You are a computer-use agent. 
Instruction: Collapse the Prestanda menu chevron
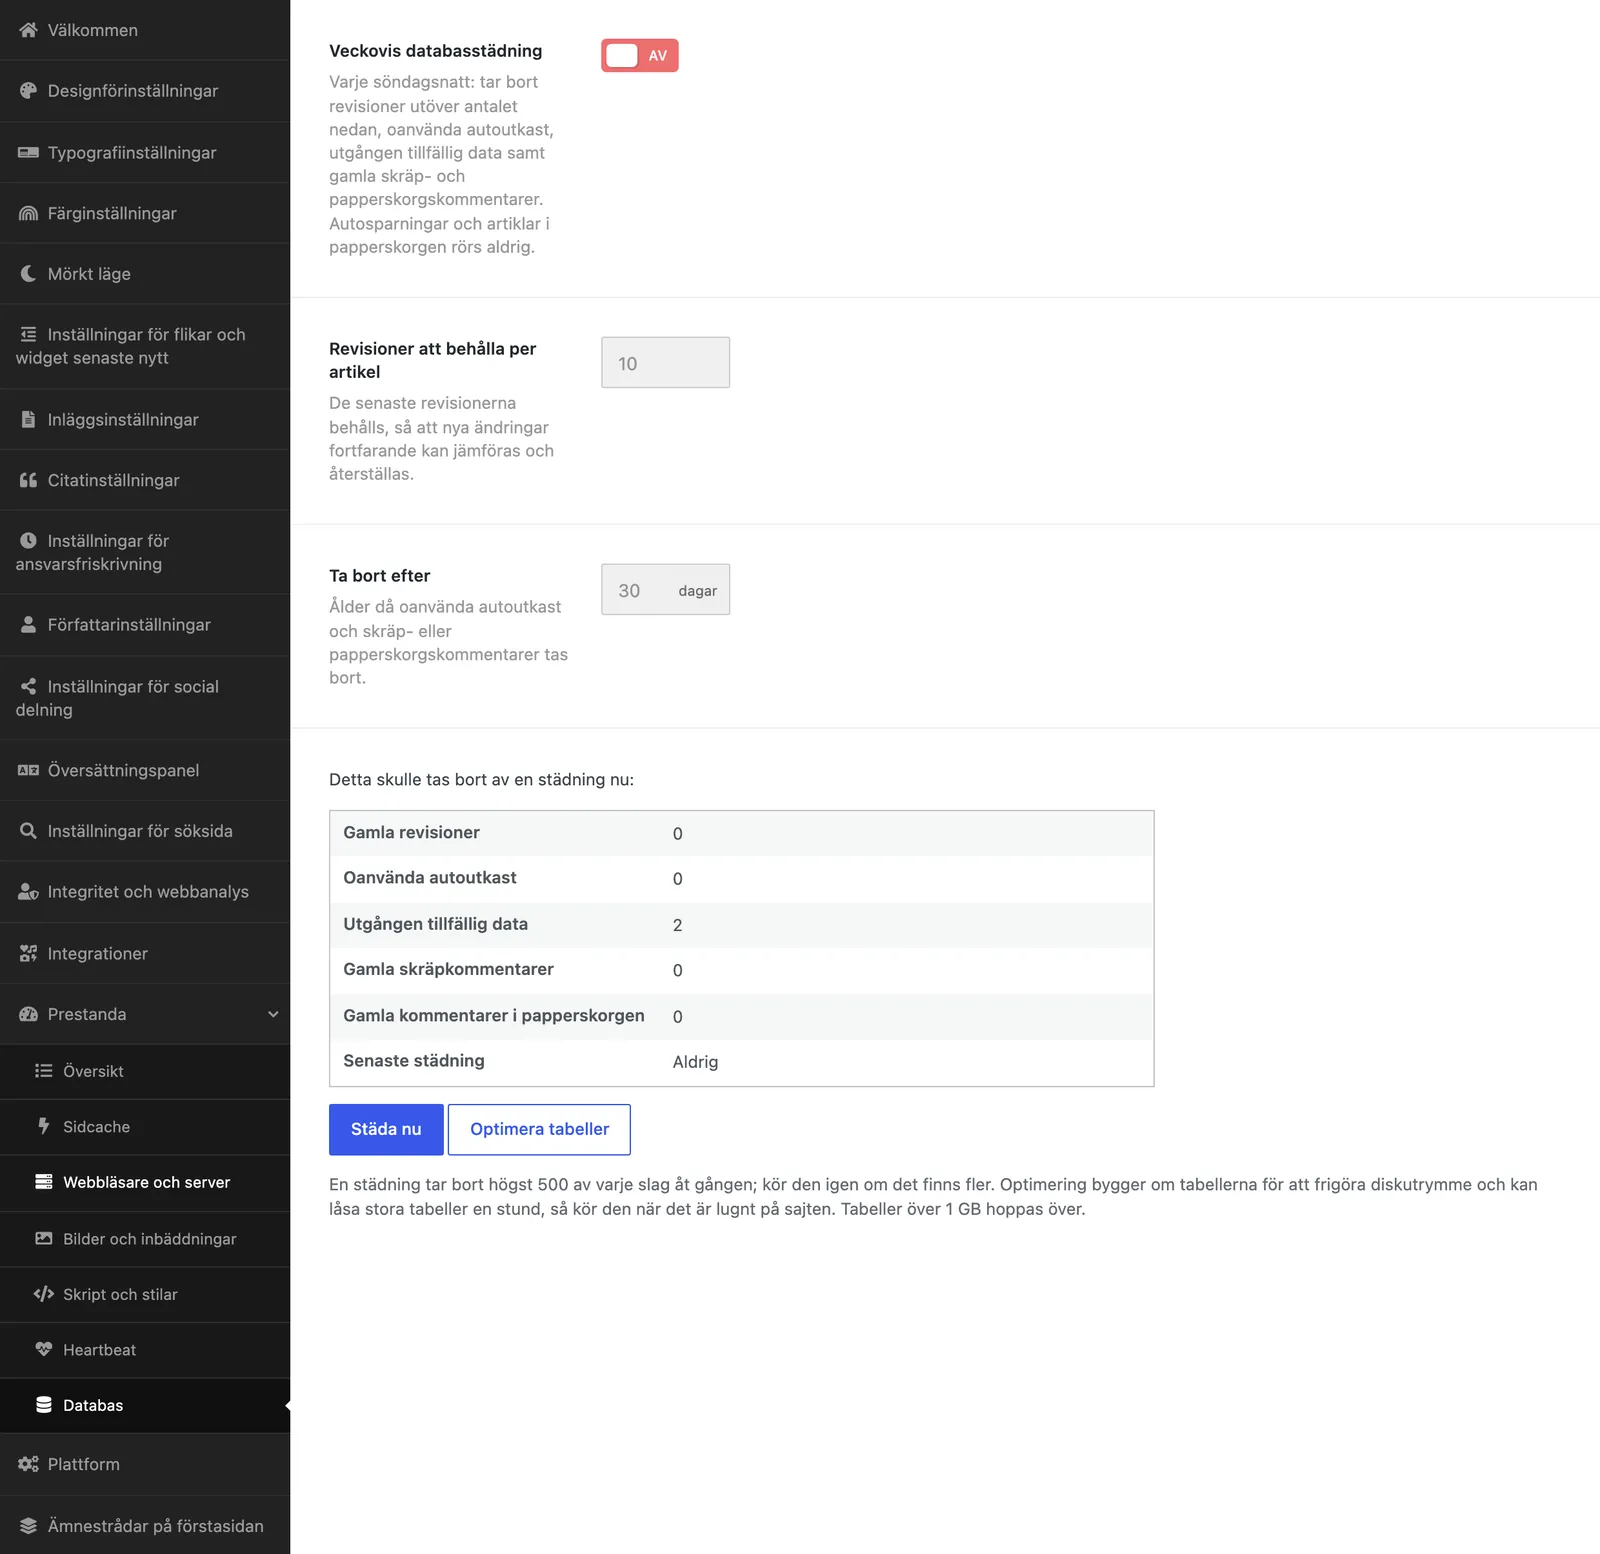273,1014
